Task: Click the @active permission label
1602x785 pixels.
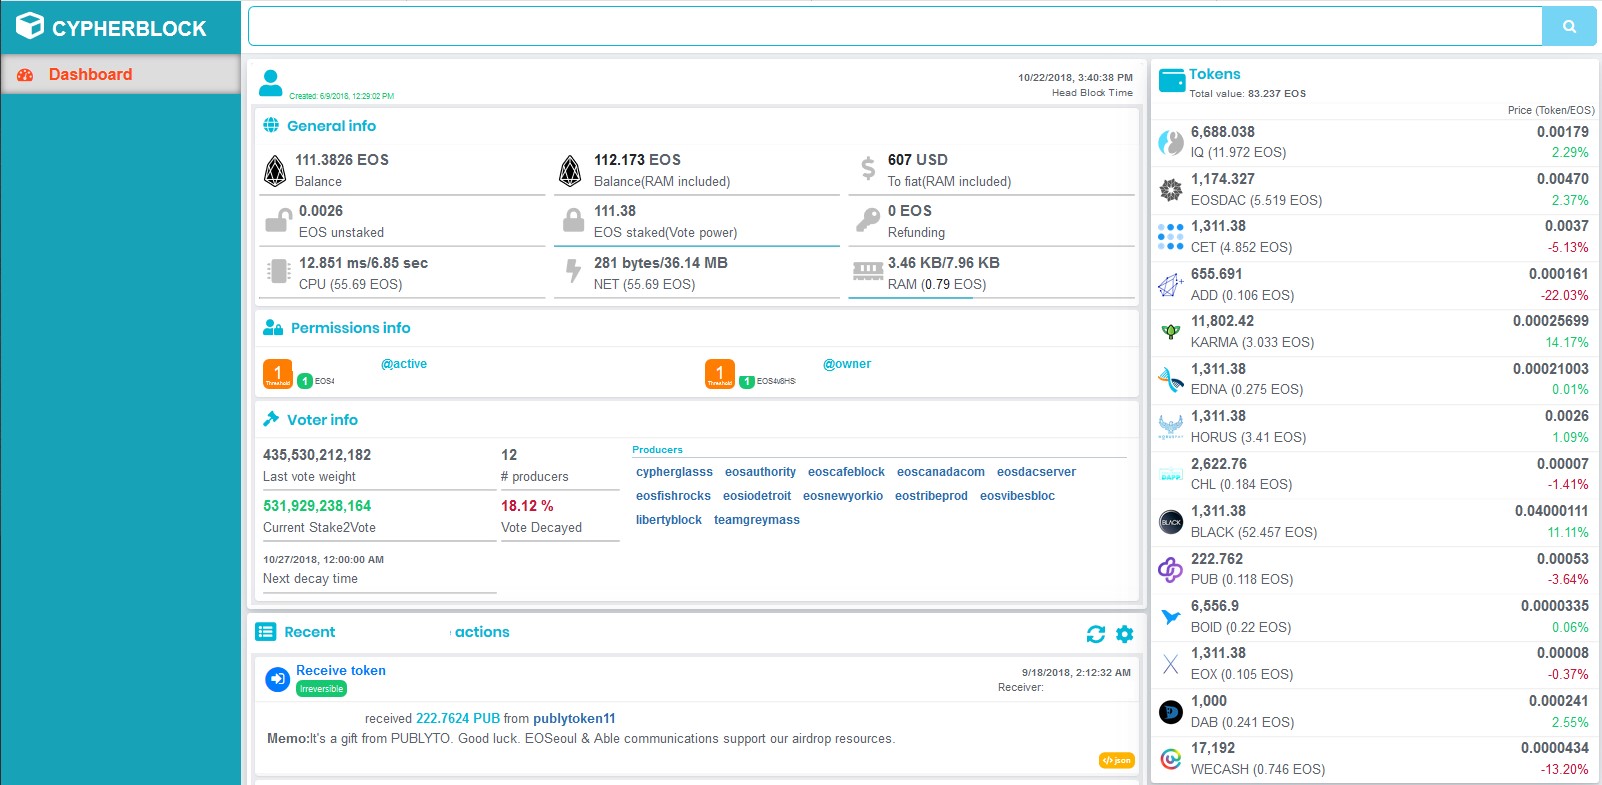Action: (404, 364)
